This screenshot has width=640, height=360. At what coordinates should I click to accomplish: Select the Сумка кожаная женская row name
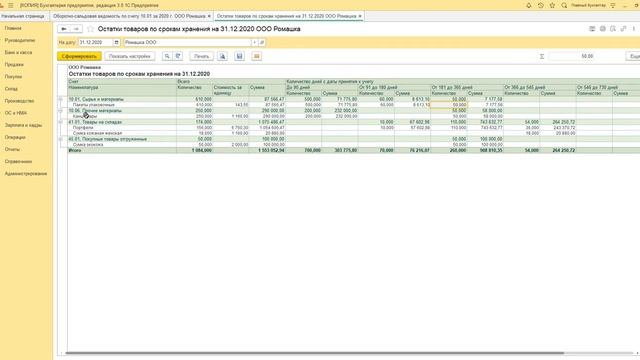pyautogui.click(x=97, y=133)
